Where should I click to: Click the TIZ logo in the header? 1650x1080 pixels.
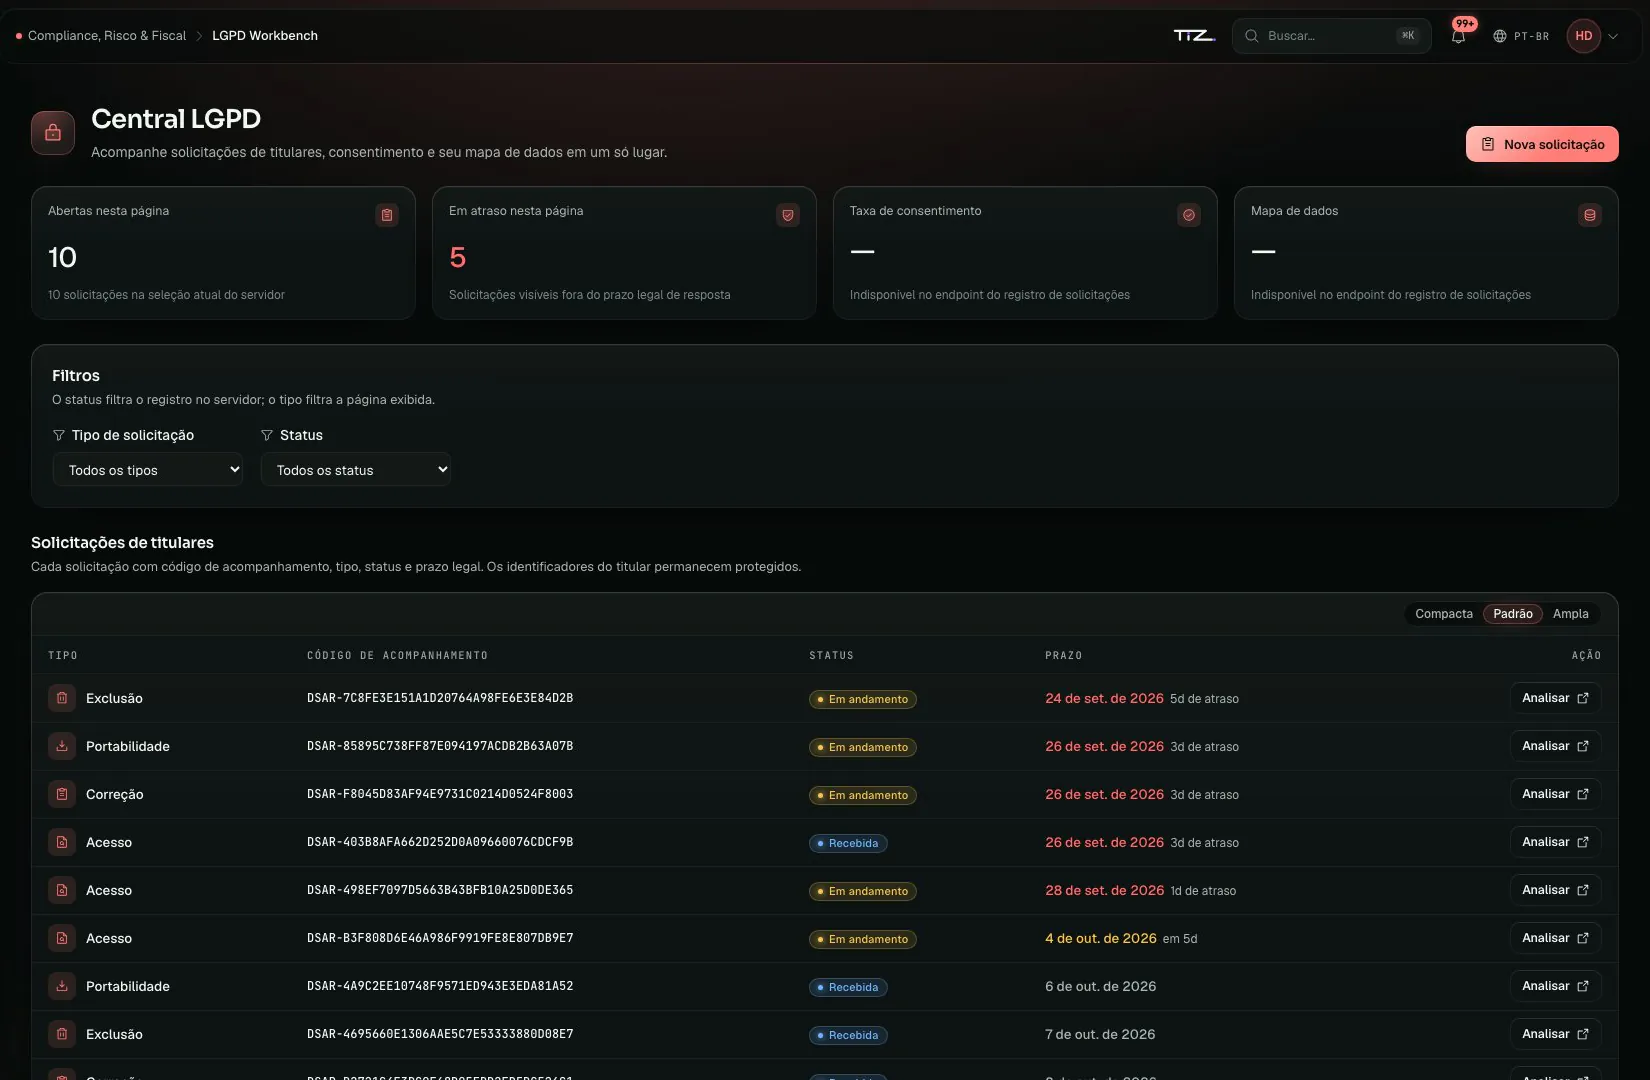(1194, 36)
